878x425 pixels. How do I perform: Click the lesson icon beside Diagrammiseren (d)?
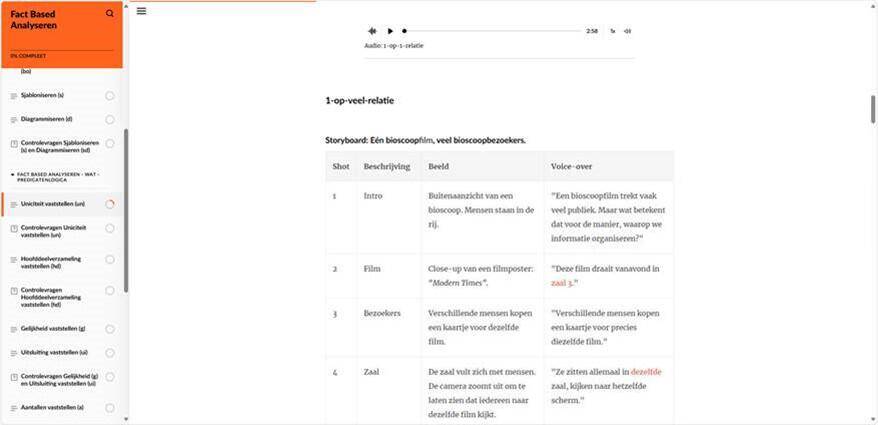tap(13, 119)
